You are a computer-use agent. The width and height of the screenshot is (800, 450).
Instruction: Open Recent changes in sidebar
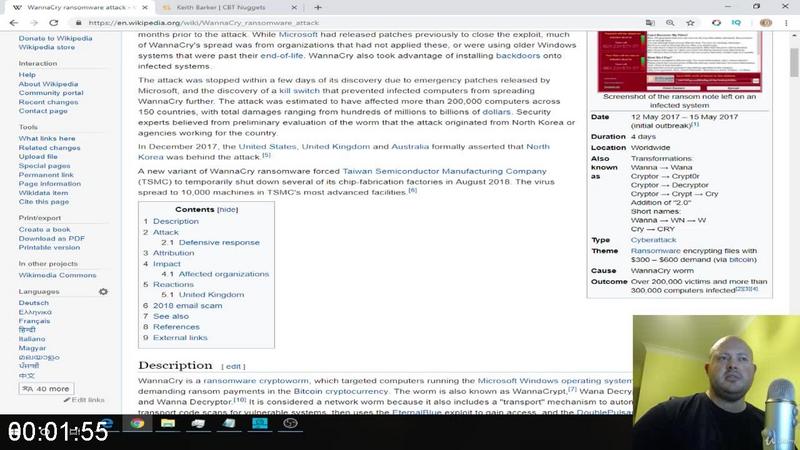[x=48, y=102]
